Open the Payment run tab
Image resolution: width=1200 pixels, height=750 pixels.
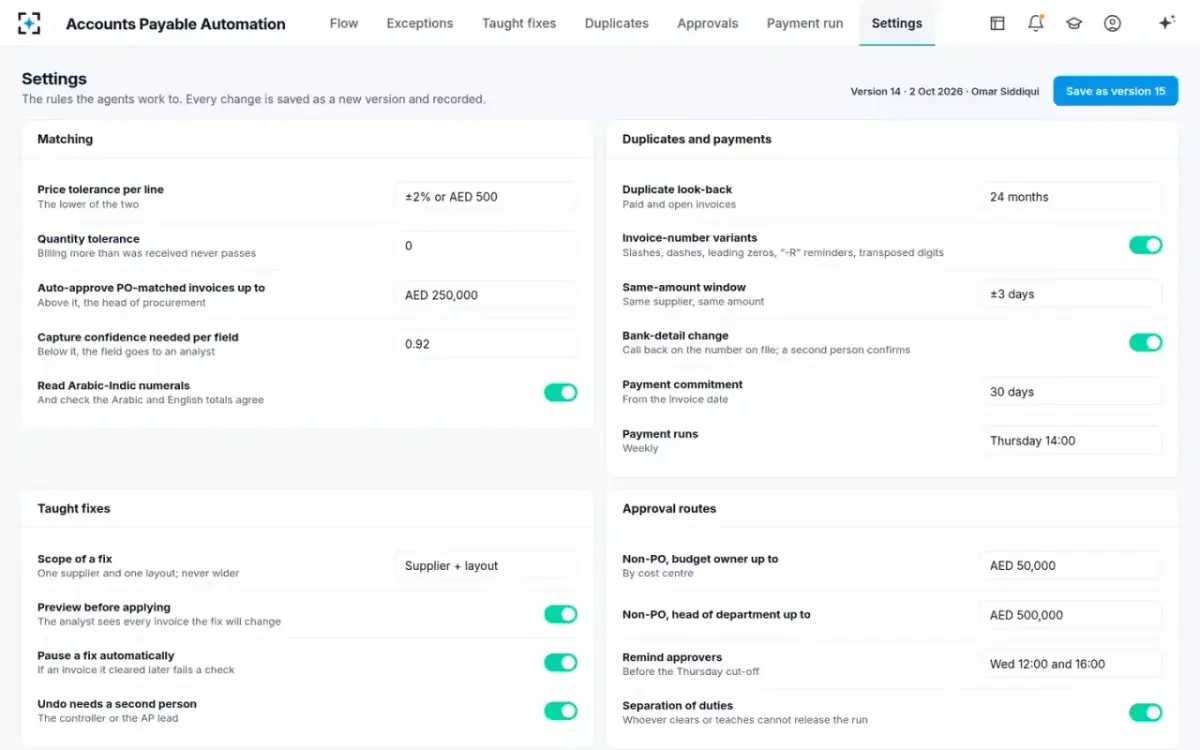click(x=805, y=23)
